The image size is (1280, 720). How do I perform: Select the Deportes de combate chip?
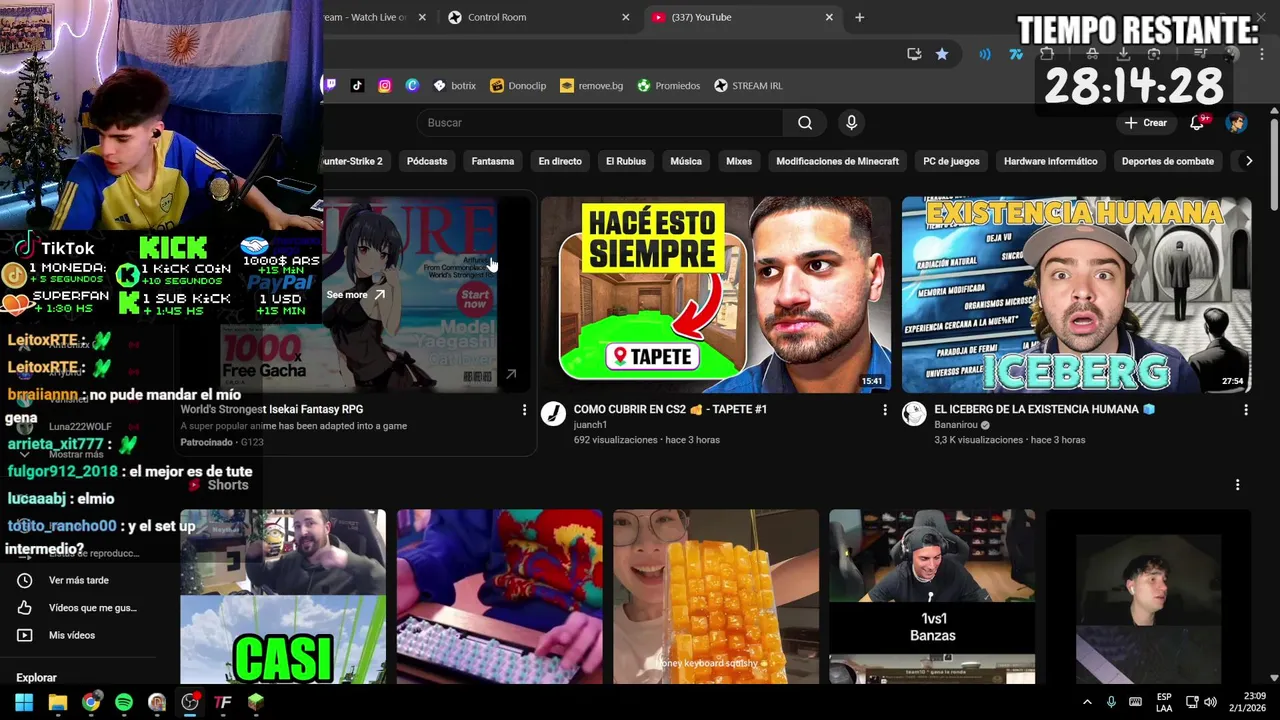coord(1168,161)
